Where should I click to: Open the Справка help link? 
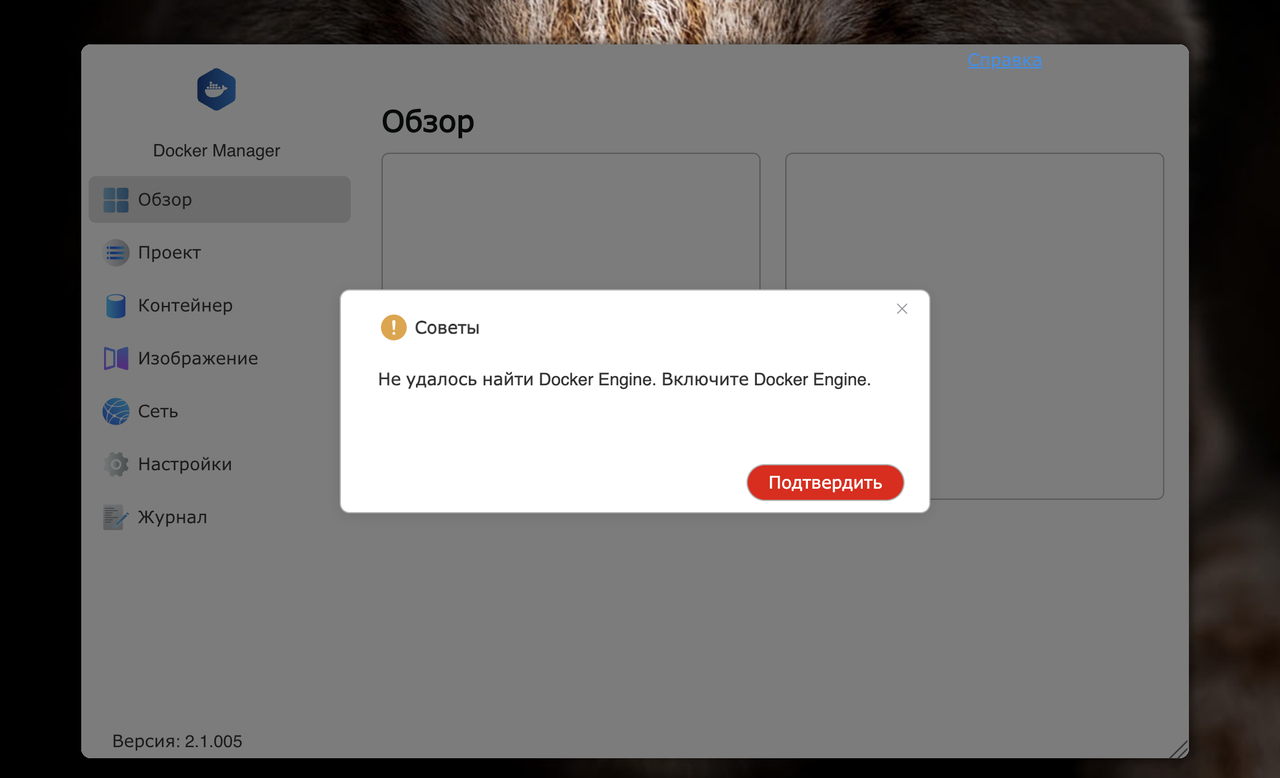[x=1005, y=60]
